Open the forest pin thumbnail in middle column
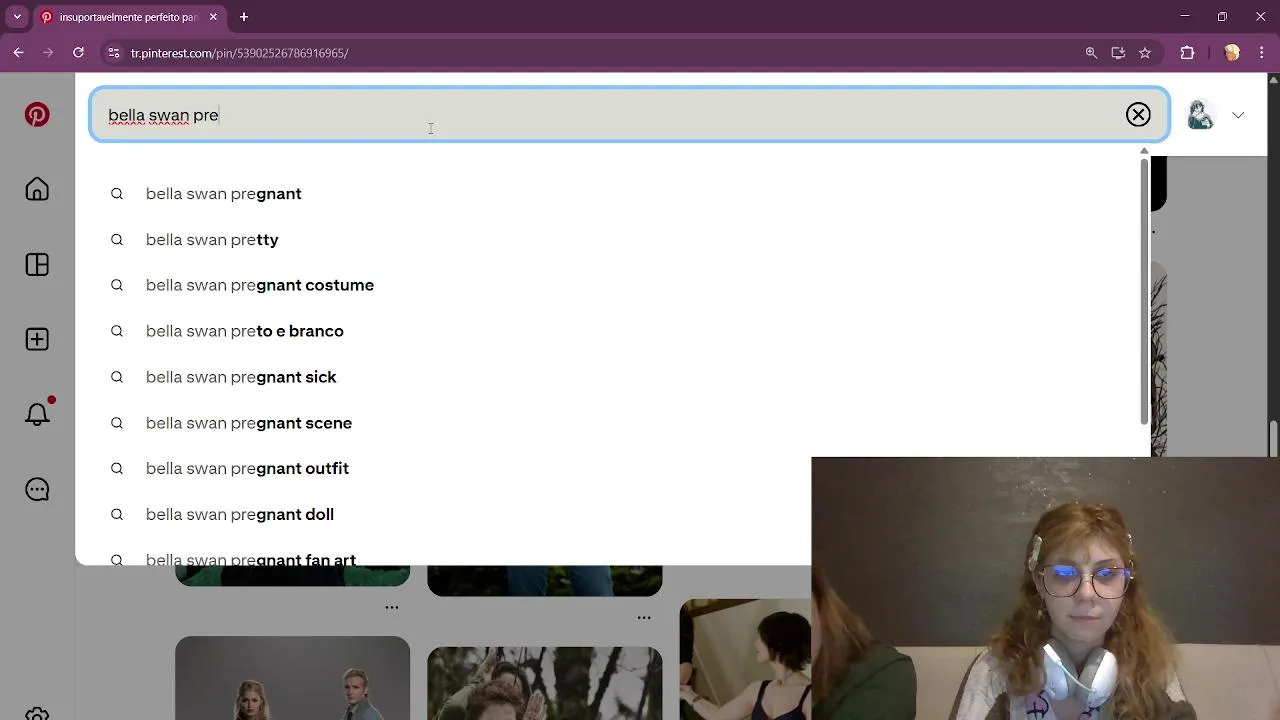This screenshot has height=720, width=1280. (544, 683)
